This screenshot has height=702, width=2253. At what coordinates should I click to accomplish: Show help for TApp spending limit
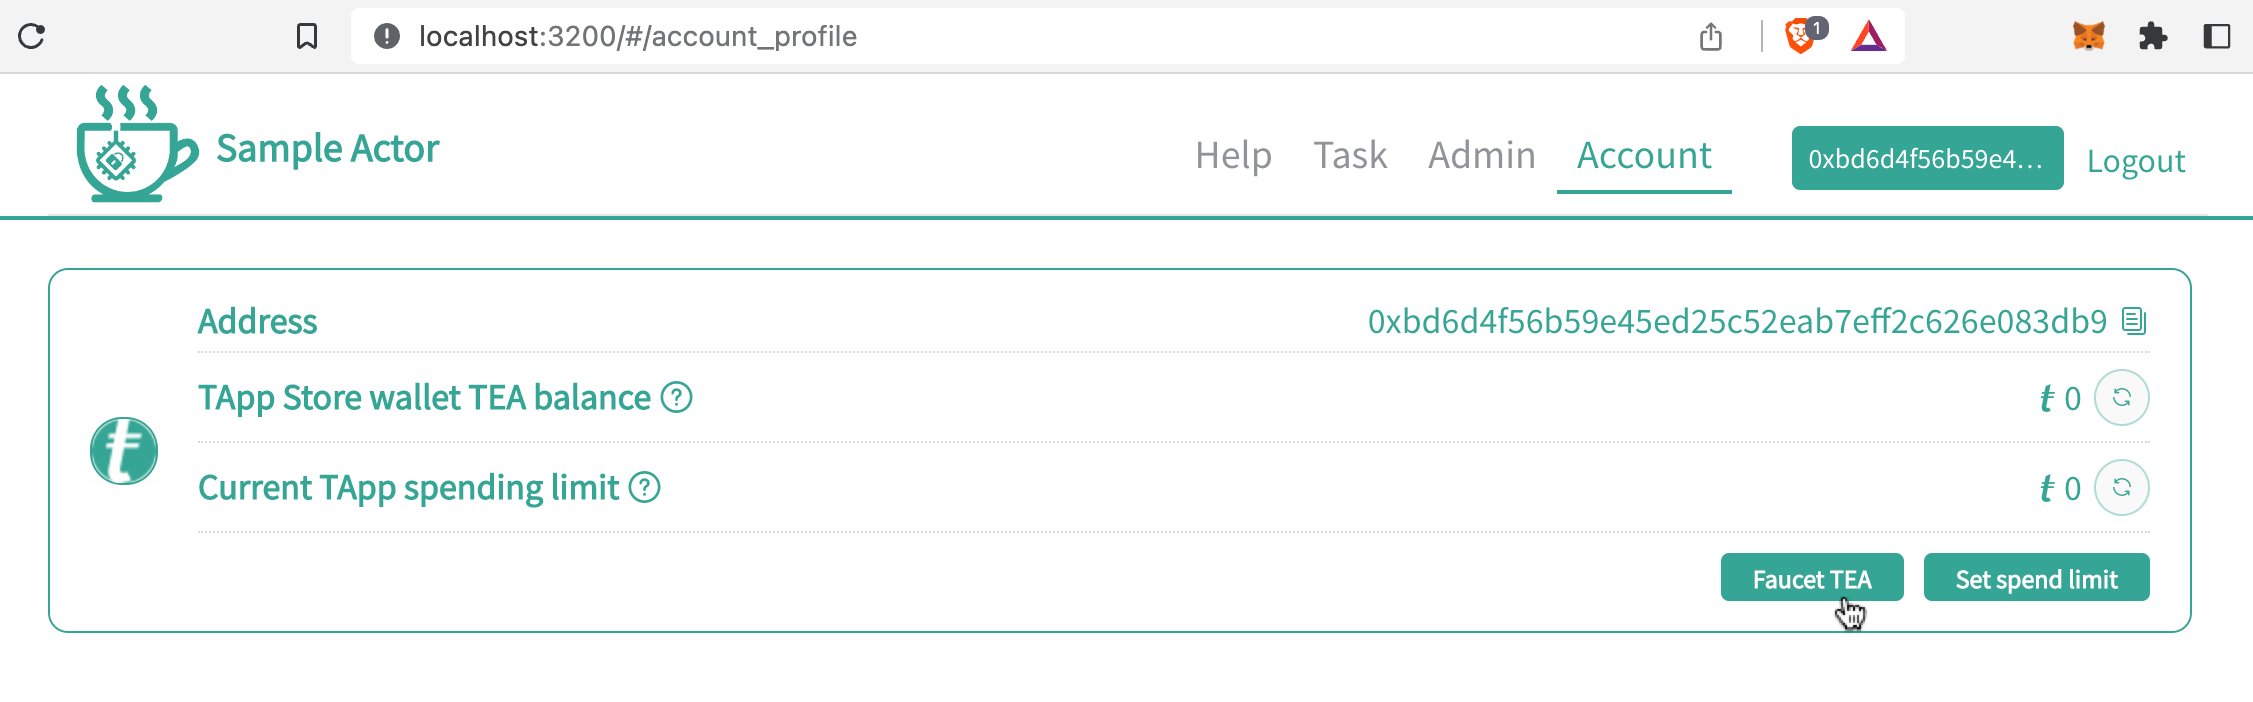(x=645, y=488)
